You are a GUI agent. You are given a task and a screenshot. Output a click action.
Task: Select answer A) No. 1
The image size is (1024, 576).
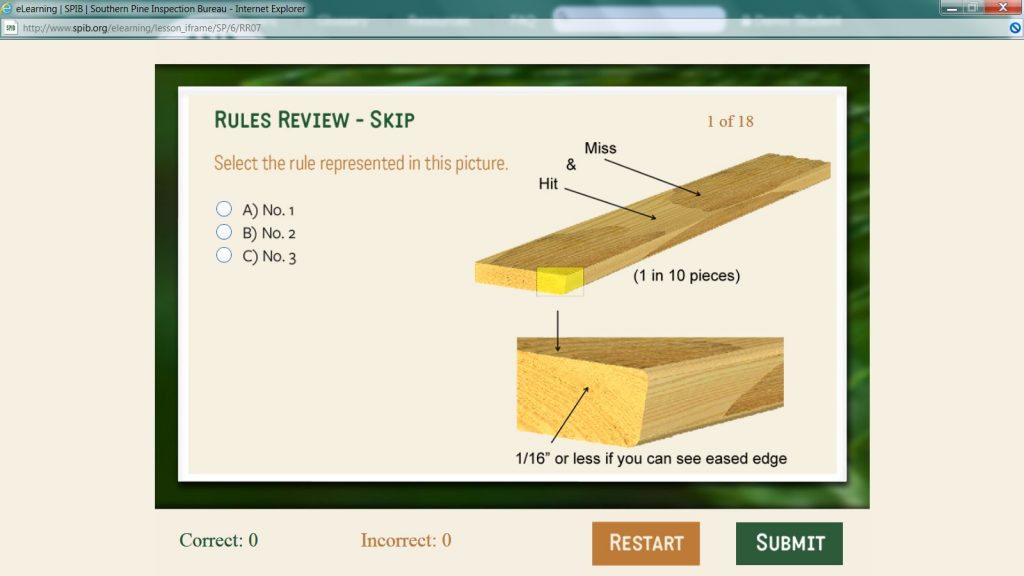pos(224,209)
